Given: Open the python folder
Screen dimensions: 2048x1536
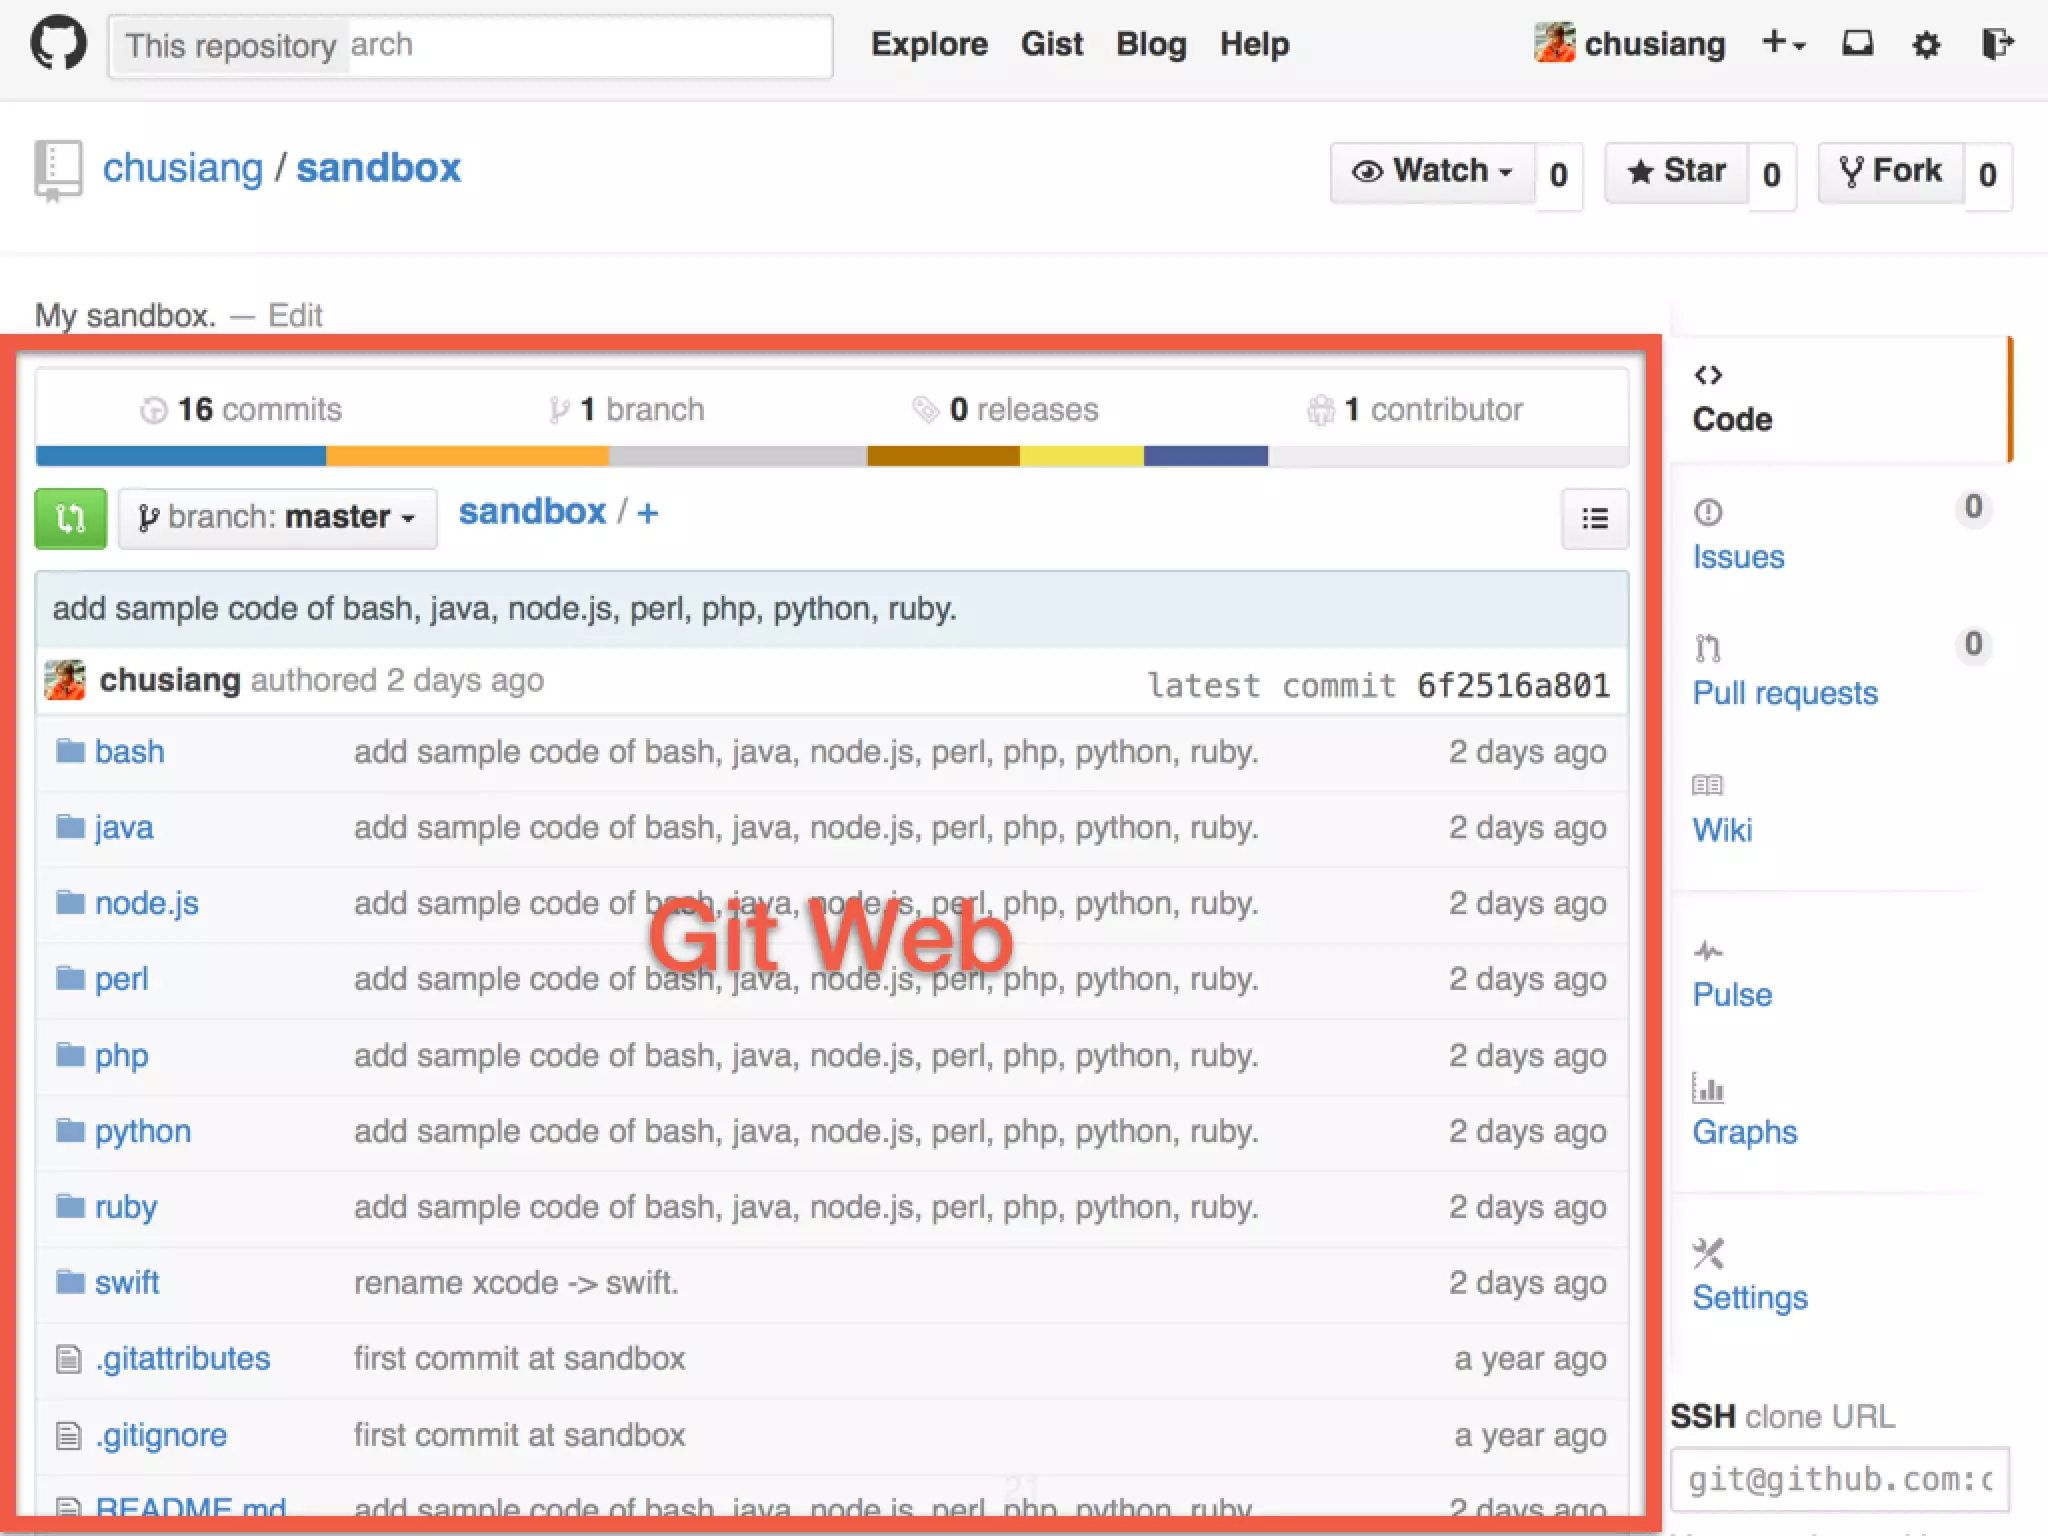Looking at the screenshot, I should point(142,1131).
